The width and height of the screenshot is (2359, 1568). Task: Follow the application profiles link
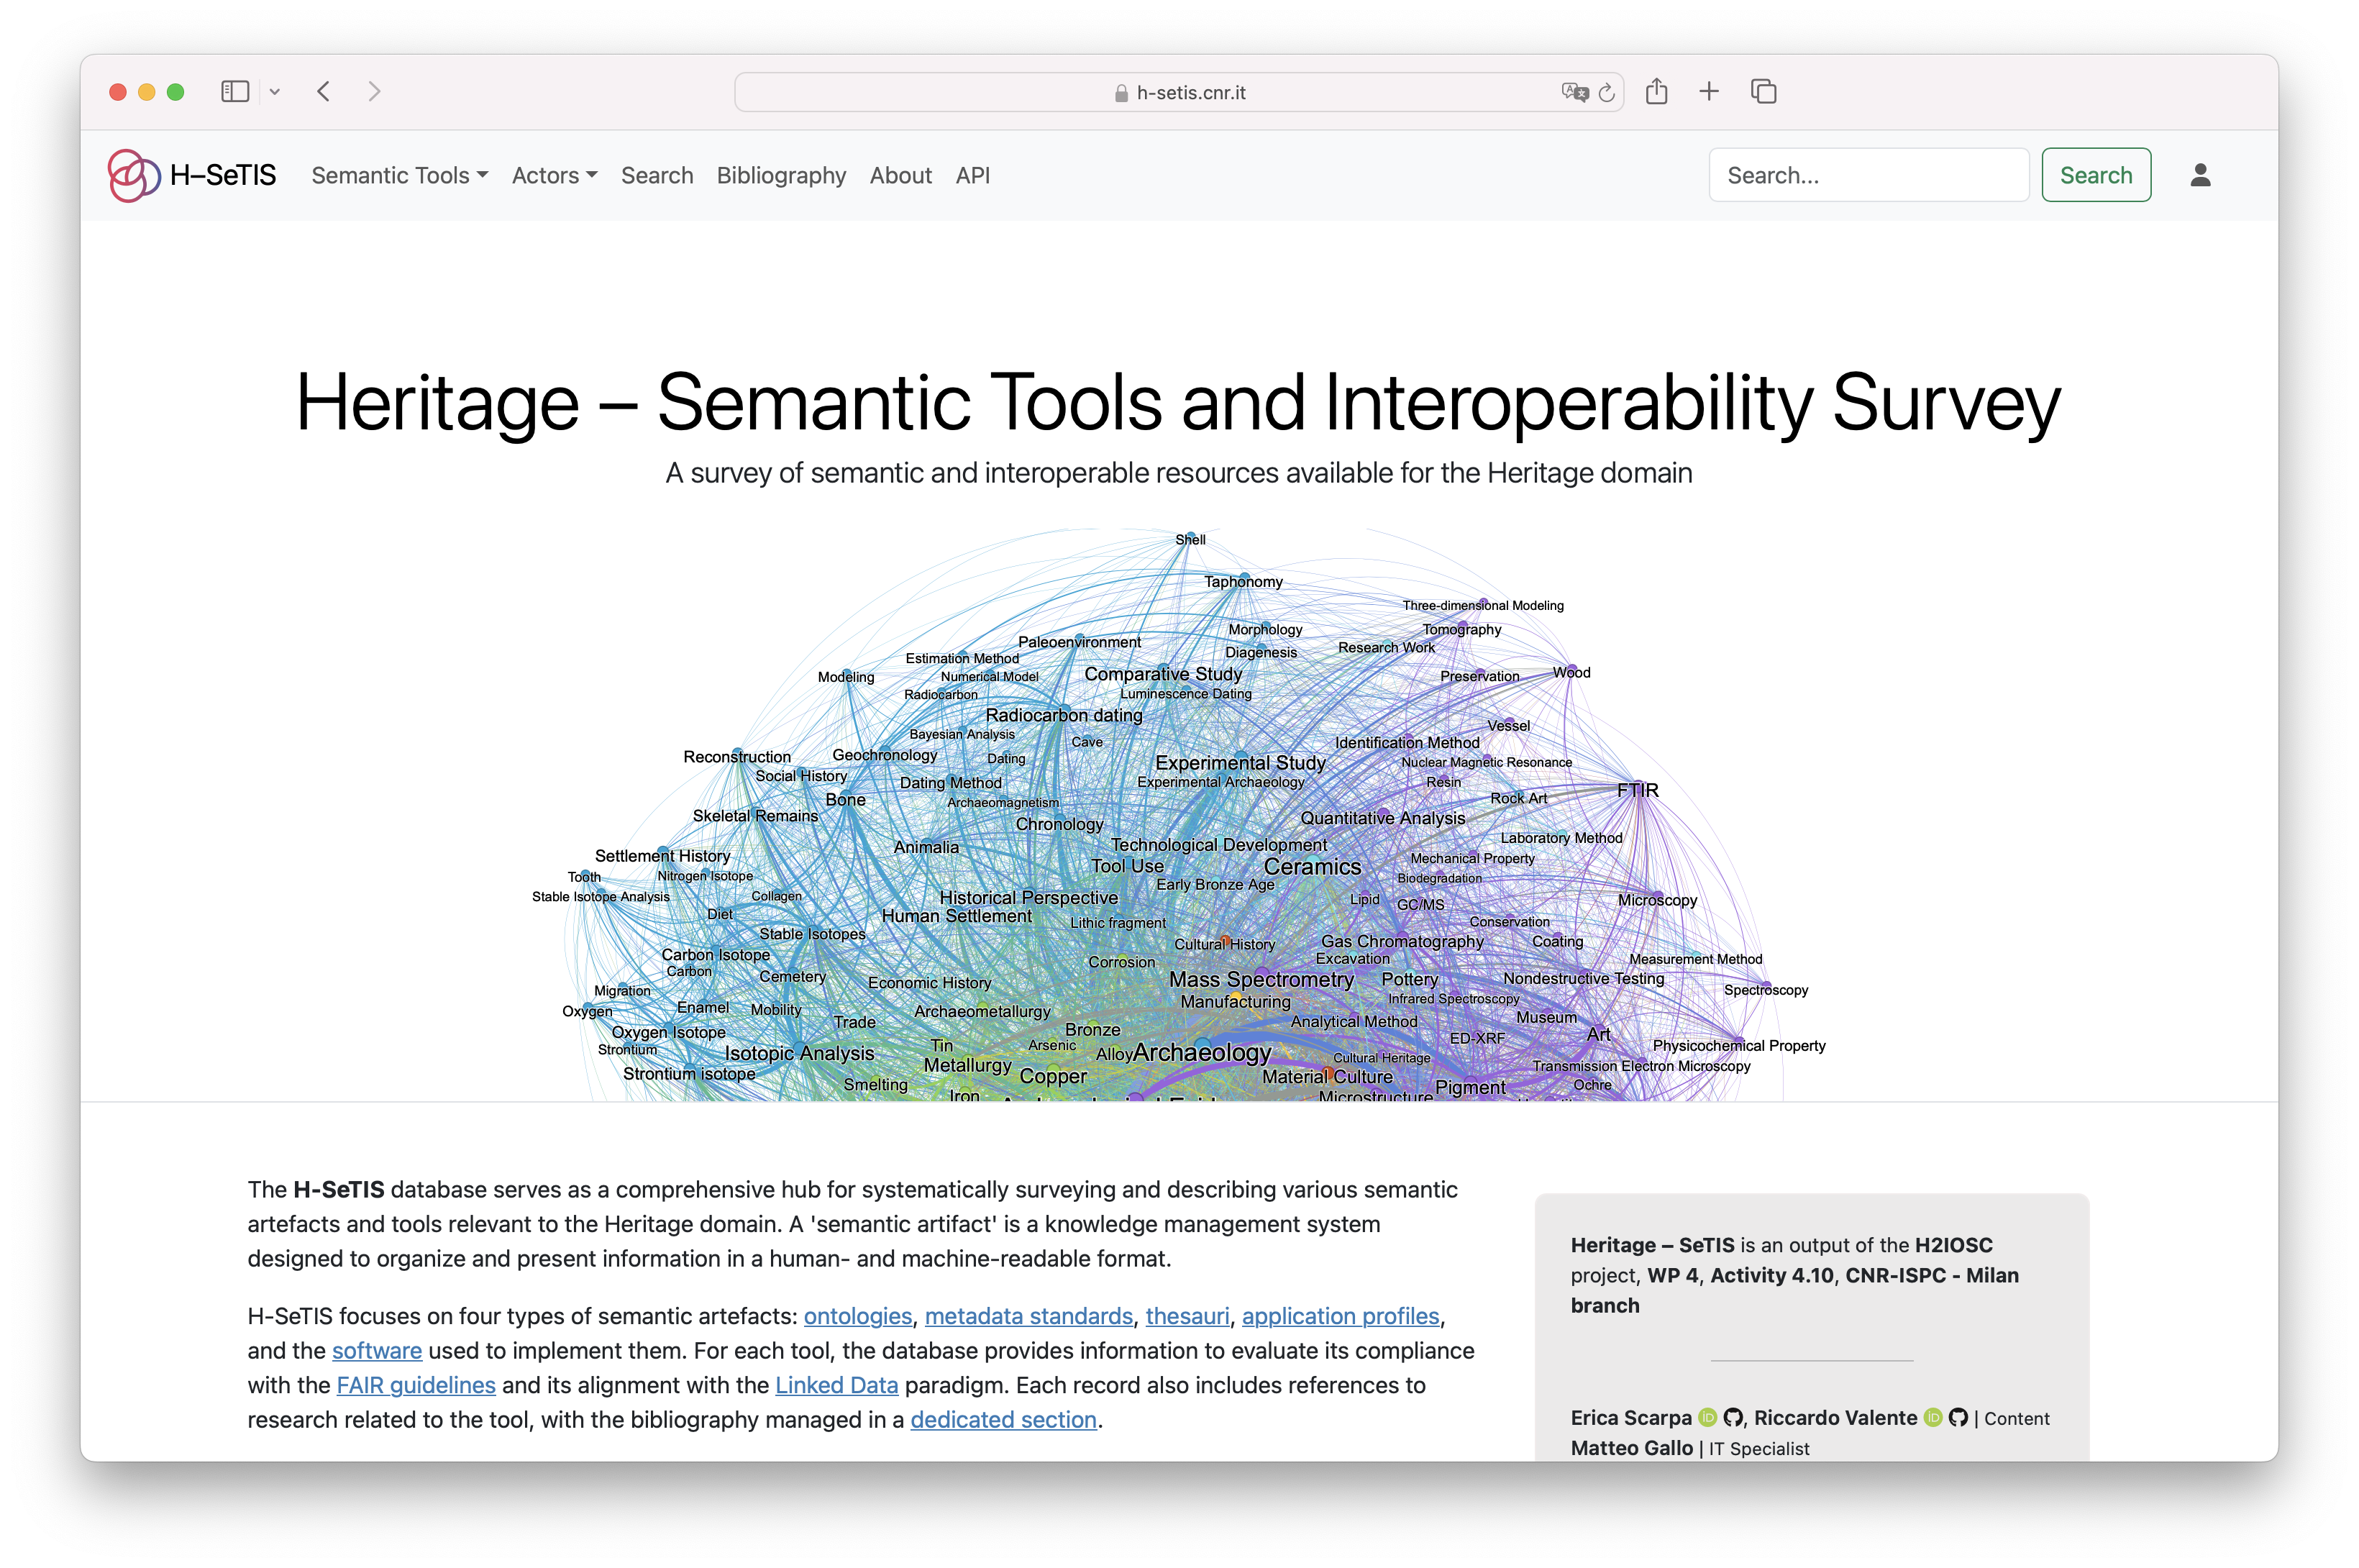coord(1341,1316)
